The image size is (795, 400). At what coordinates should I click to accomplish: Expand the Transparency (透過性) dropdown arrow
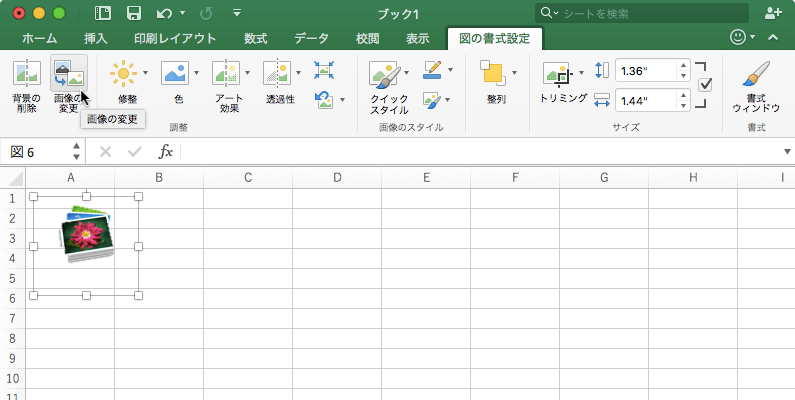coord(298,73)
